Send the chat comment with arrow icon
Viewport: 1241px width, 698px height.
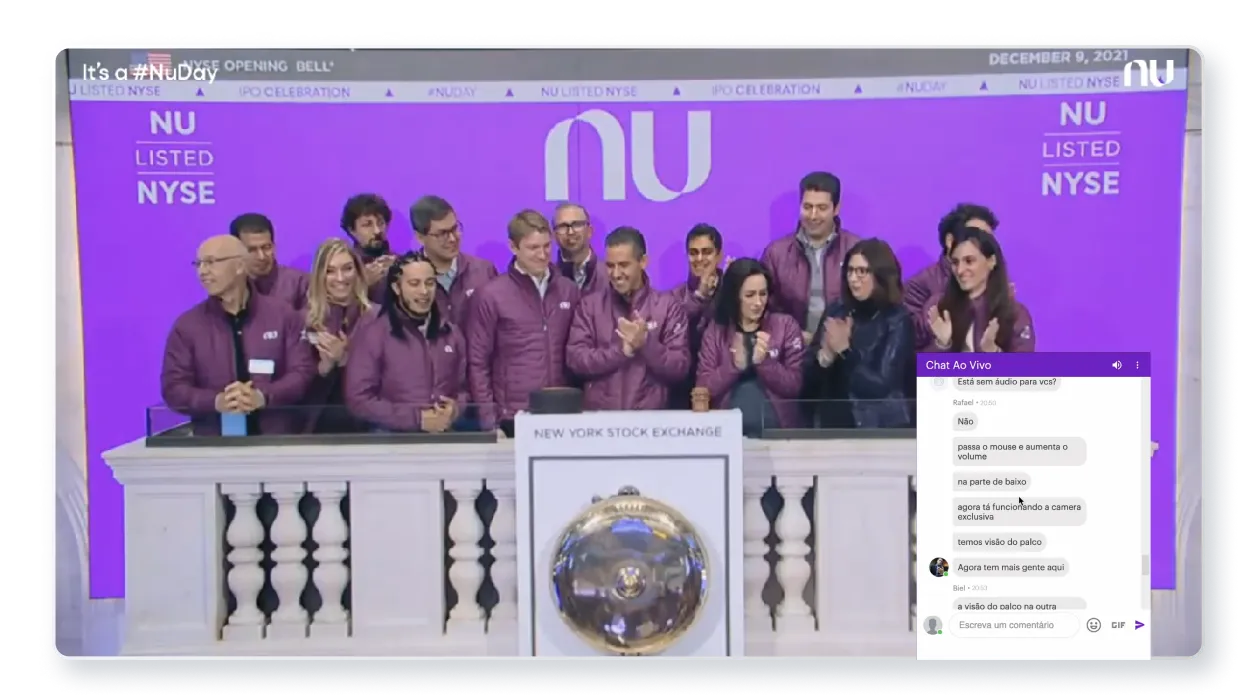(x=1140, y=625)
